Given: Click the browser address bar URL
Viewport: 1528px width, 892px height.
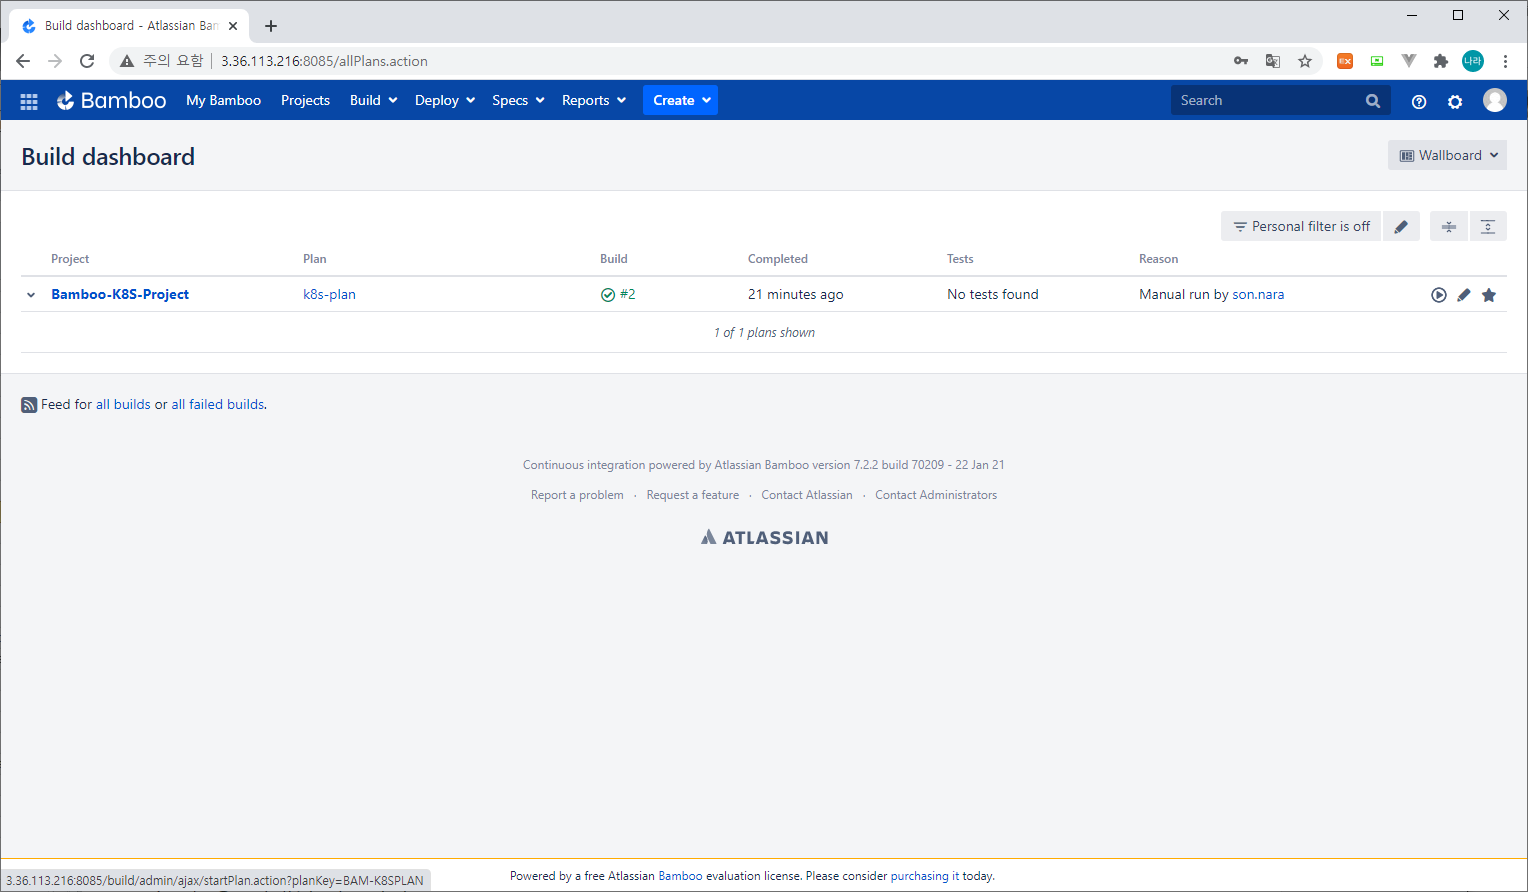Looking at the screenshot, I should click(x=324, y=61).
